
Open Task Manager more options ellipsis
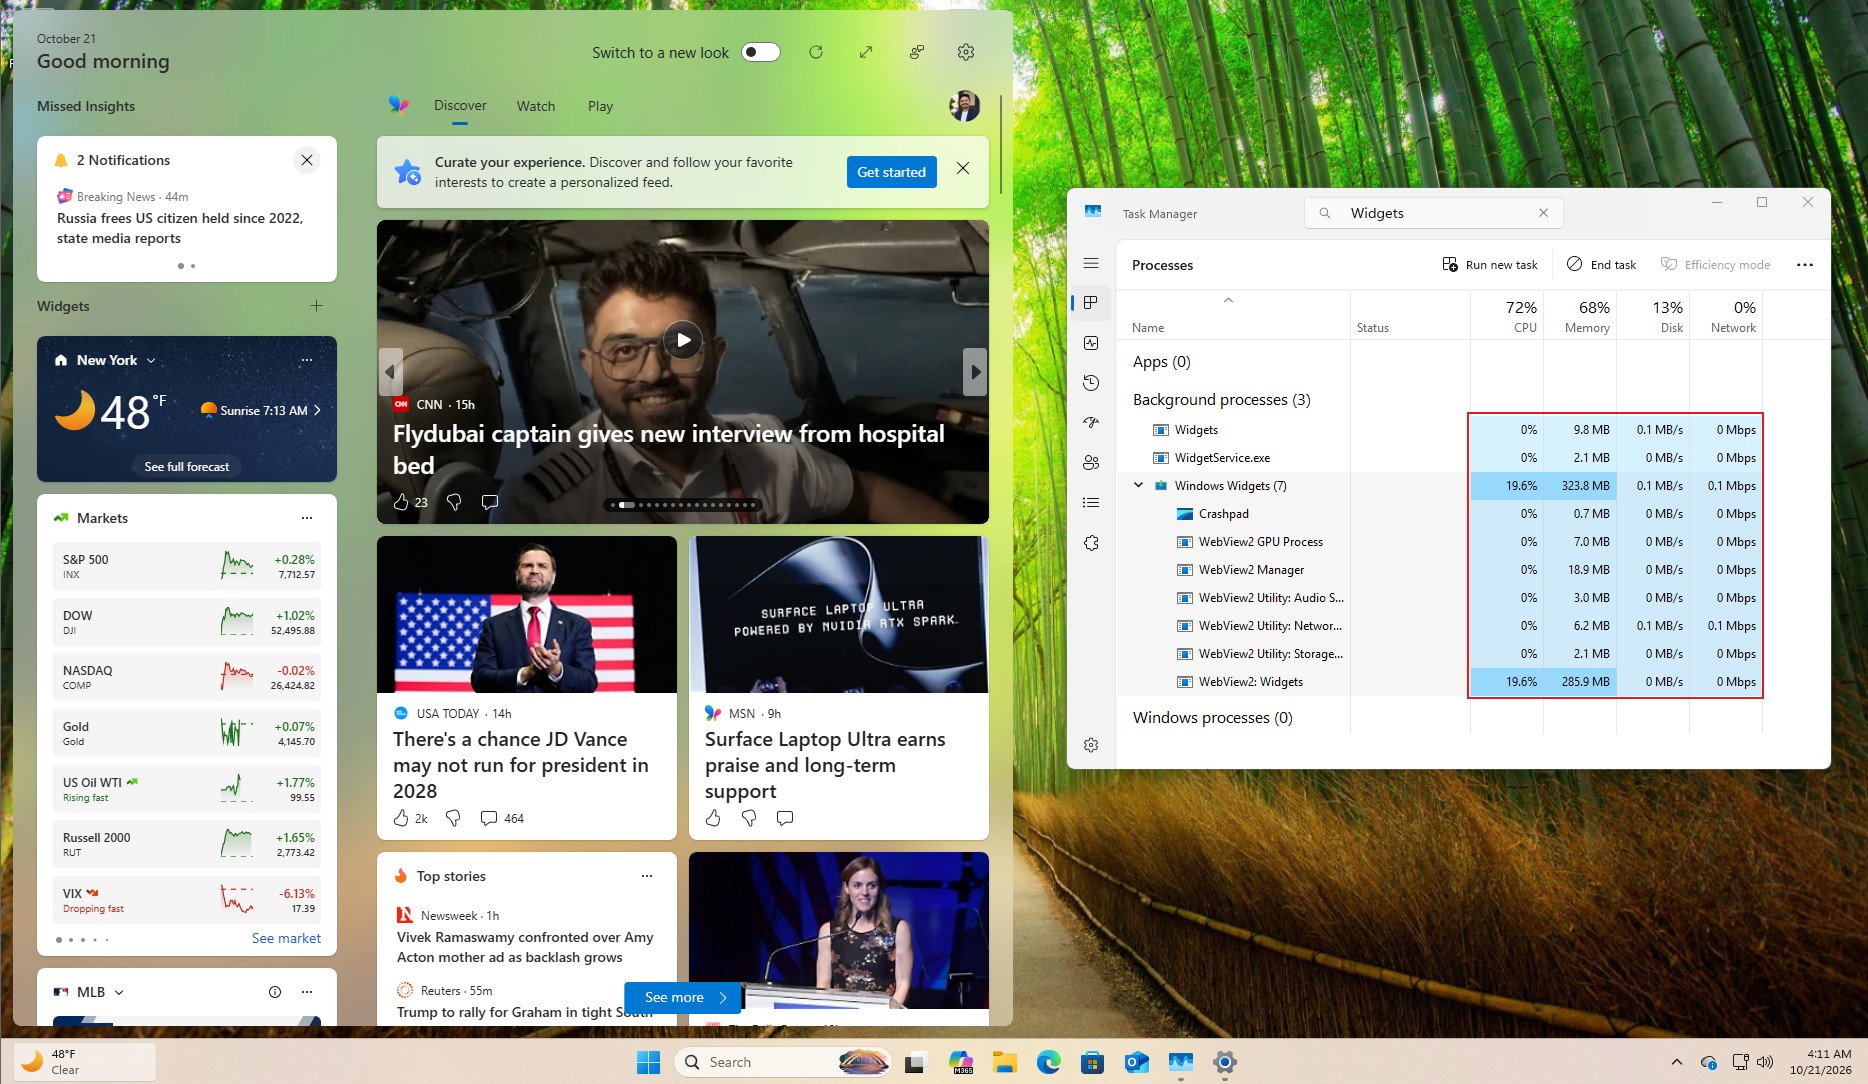point(1805,265)
